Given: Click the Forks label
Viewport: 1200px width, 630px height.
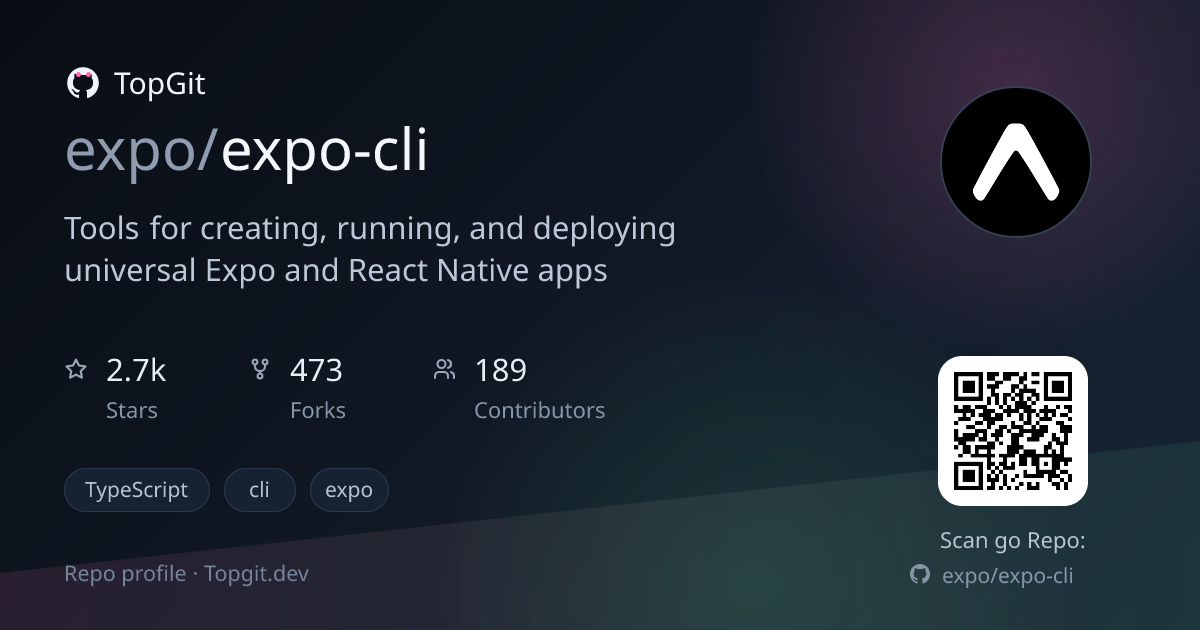Looking at the screenshot, I should 318,410.
